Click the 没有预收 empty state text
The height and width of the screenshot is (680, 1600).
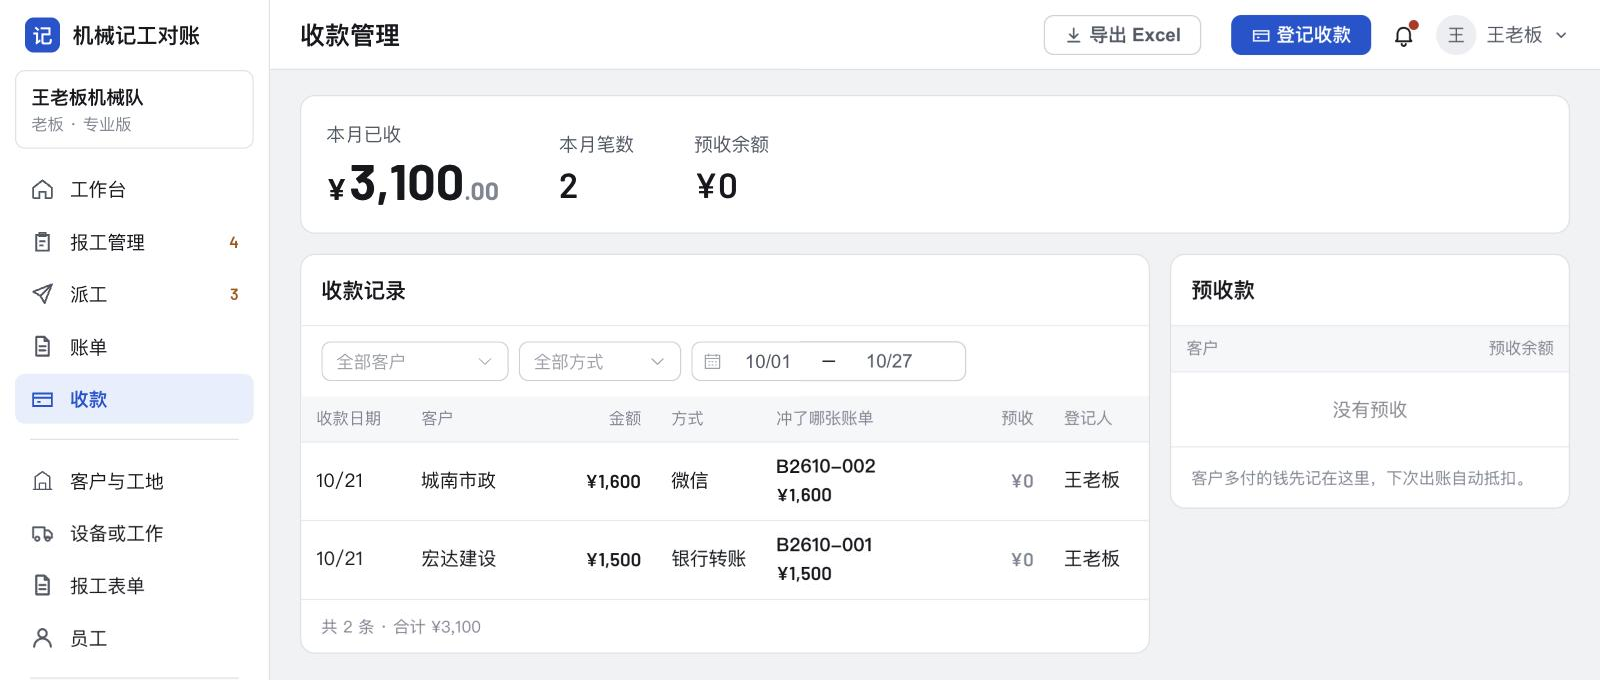coord(1370,410)
